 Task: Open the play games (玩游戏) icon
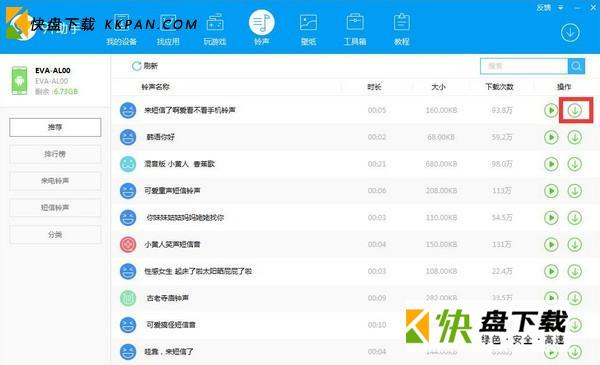[215, 29]
